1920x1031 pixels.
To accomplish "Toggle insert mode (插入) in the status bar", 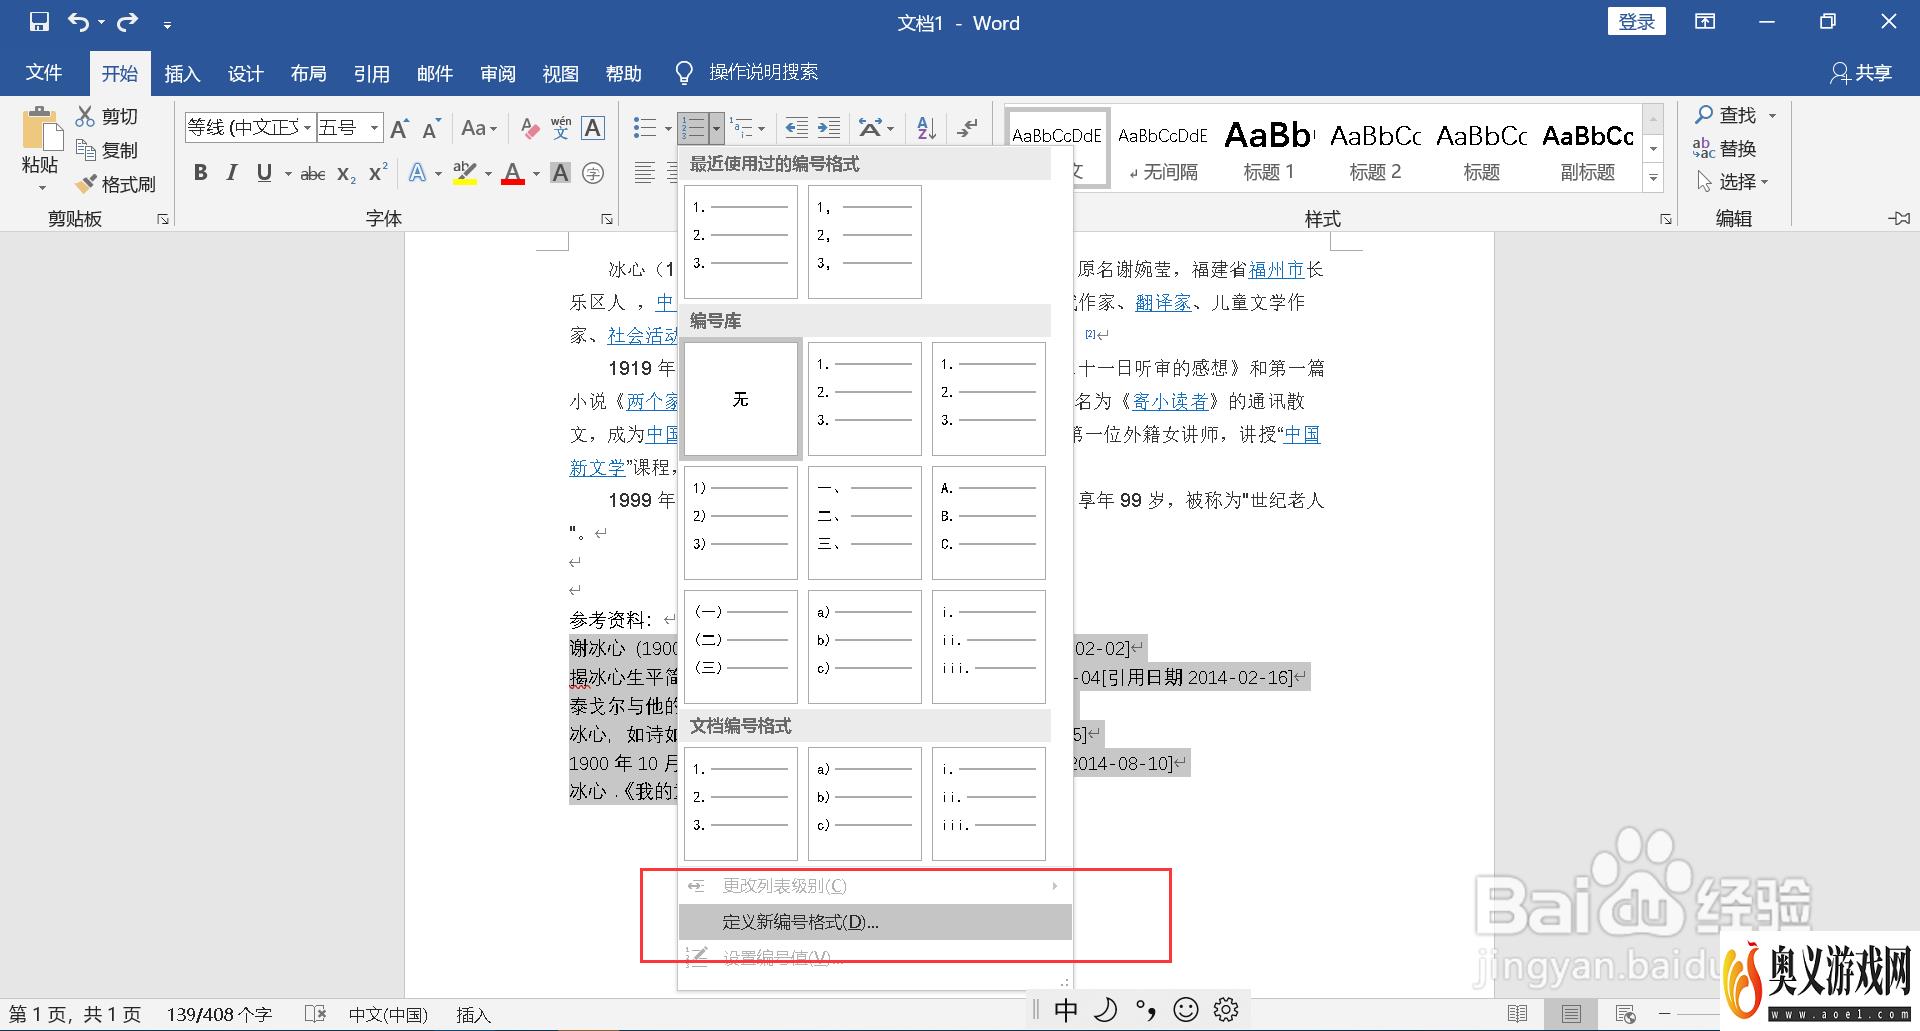I will [x=474, y=1015].
